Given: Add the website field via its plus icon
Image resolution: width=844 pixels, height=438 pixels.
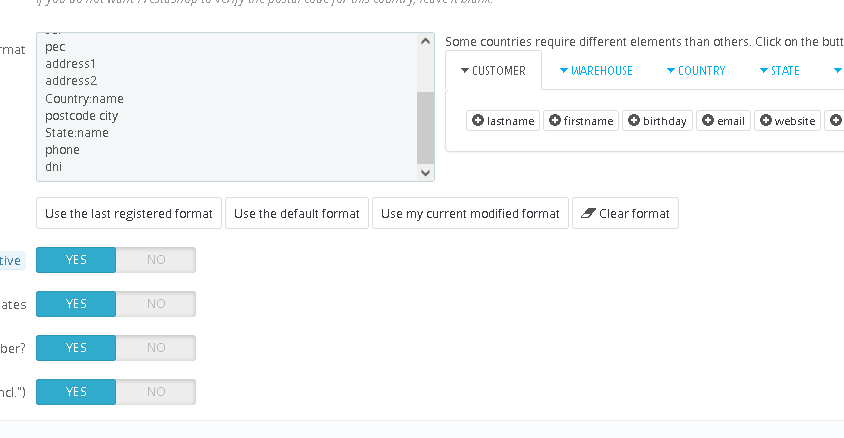Looking at the screenshot, I should (765, 120).
